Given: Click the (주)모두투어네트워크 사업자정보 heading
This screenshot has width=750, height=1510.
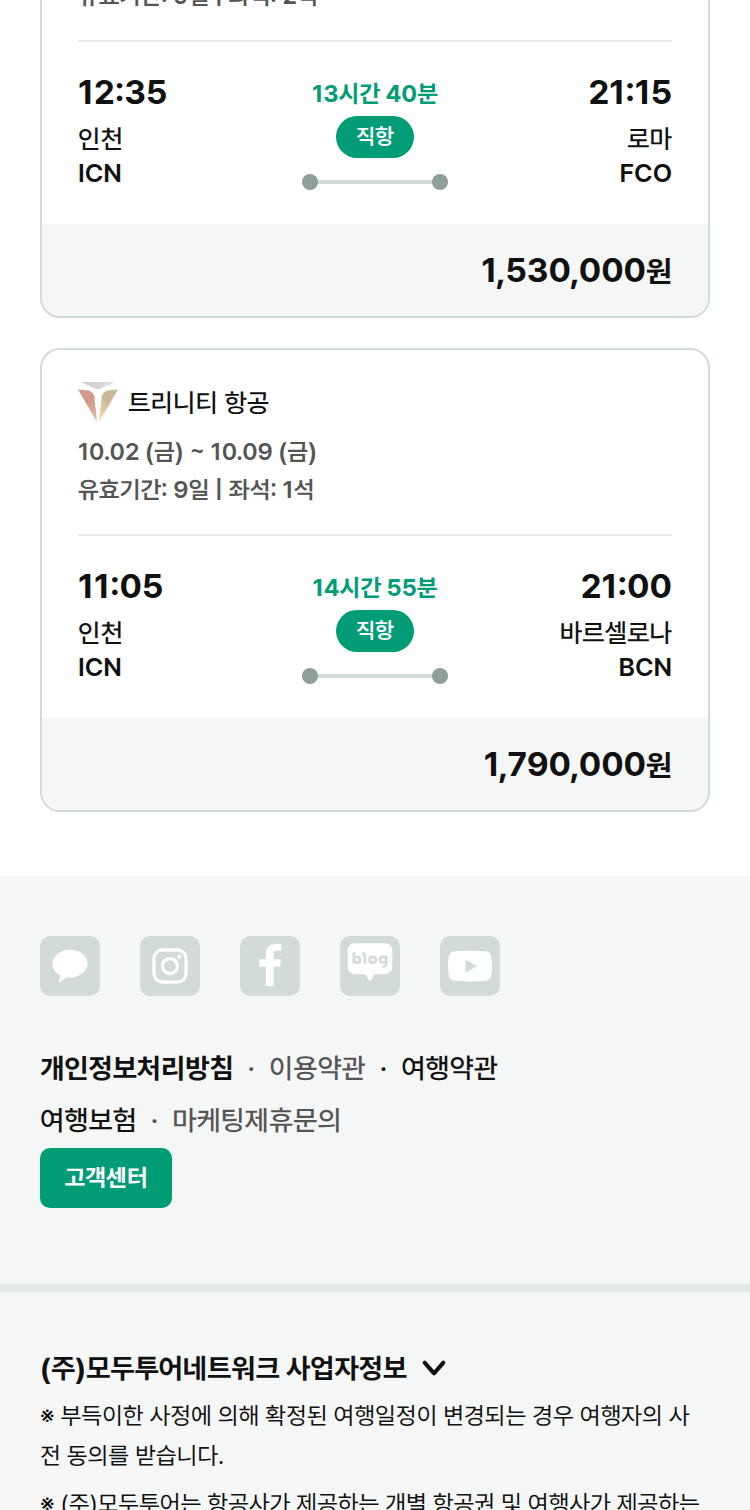Looking at the screenshot, I should [224, 1367].
